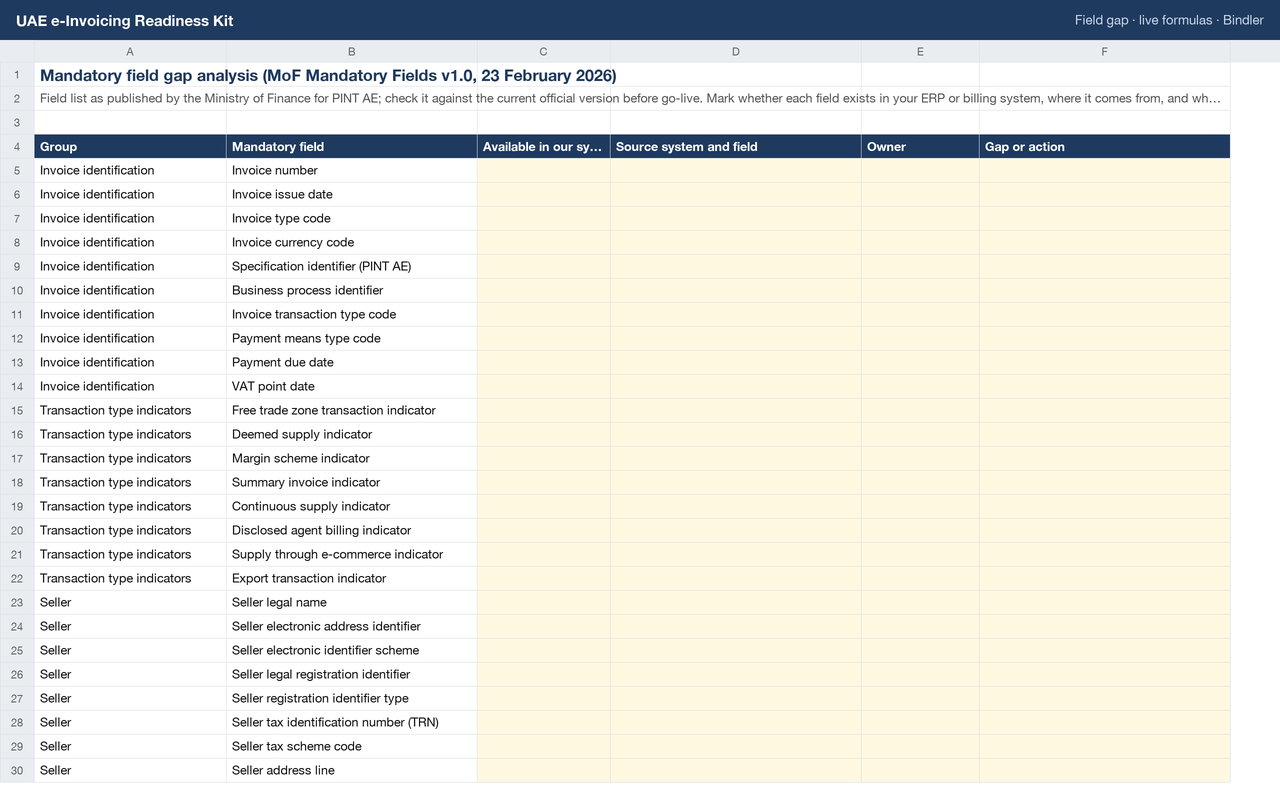The width and height of the screenshot is (1280, 790).
Task: Click the 'Group' header cell
Action: tap(130, 146)
